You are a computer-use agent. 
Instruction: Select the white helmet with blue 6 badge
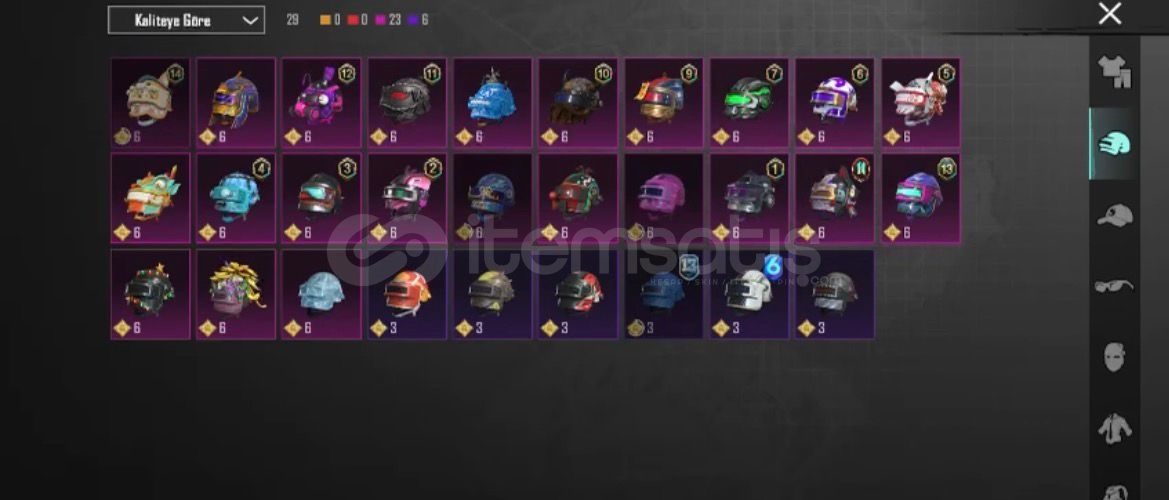[749, 294]
